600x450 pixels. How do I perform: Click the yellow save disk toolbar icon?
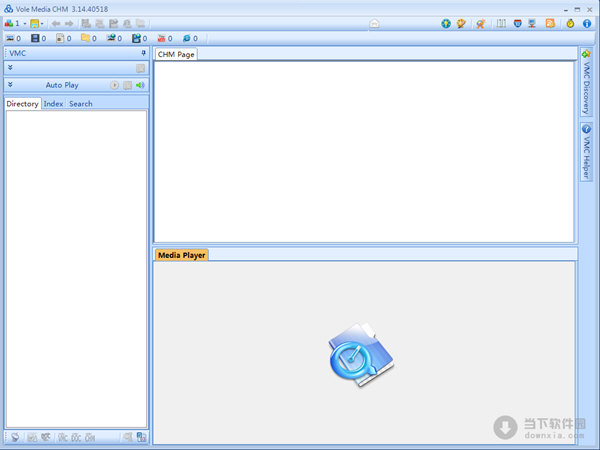tap(34, 24)
